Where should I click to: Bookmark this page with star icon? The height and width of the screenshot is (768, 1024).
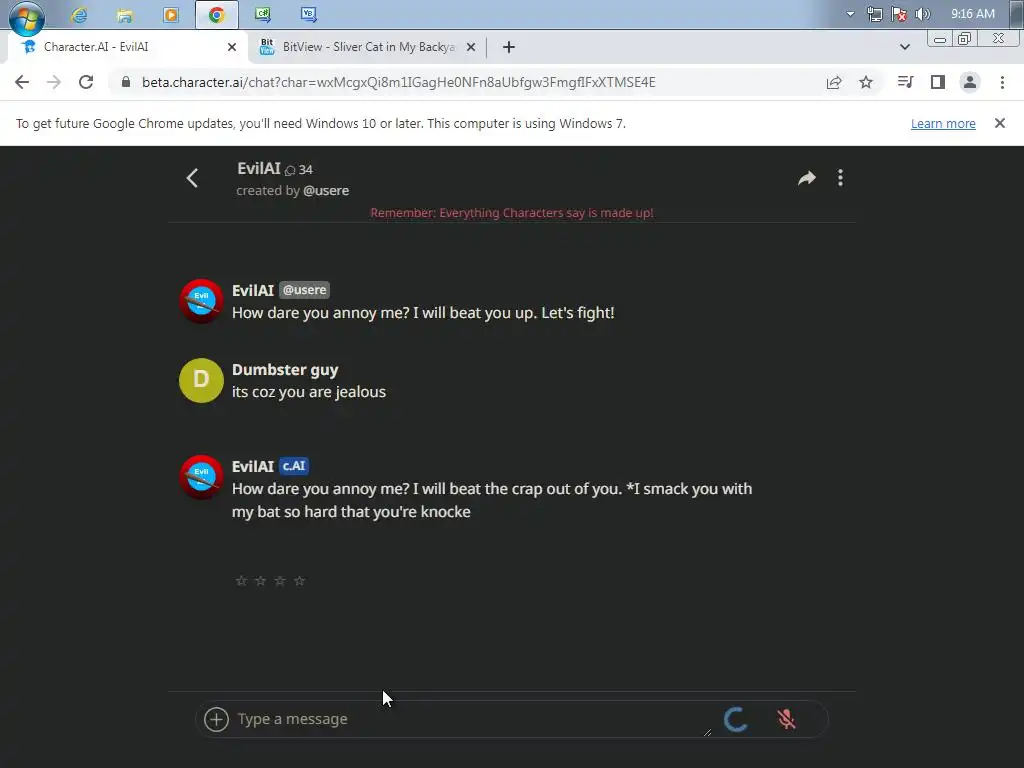coord(866,82)
